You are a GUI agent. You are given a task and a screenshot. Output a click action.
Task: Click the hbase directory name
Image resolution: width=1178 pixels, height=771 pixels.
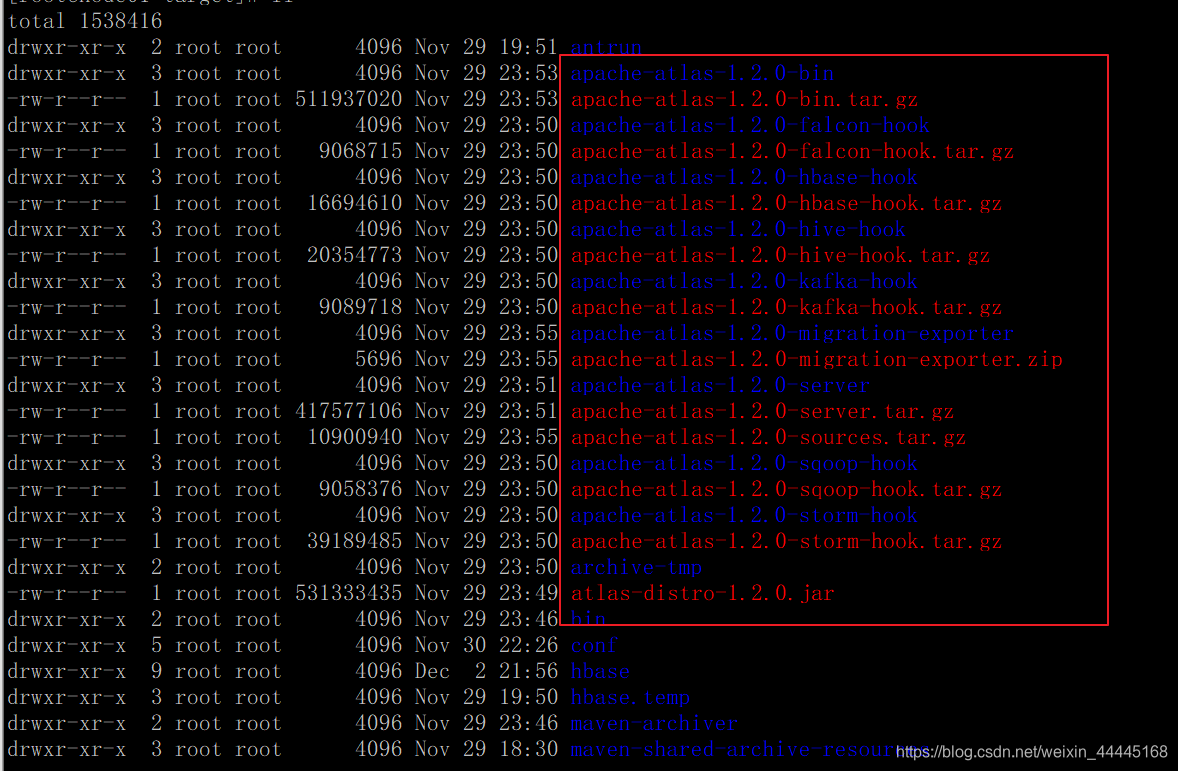click(x=600, y=672)
